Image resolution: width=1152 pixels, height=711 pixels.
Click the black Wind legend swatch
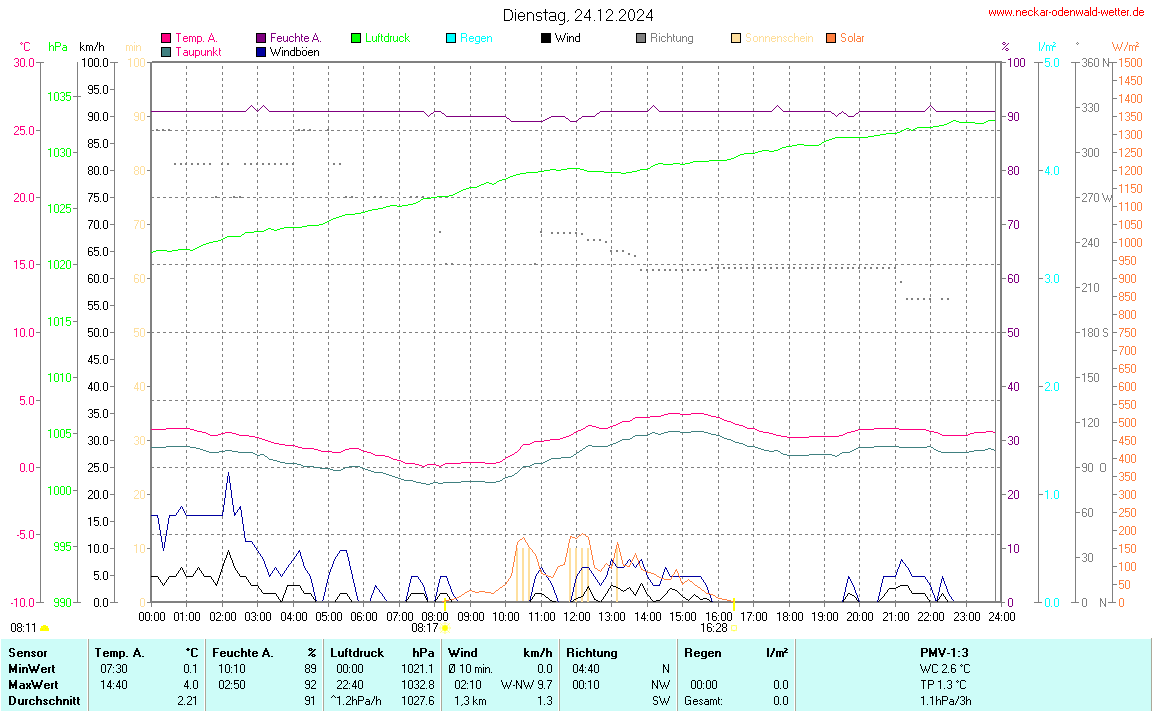tap(546, 38)
